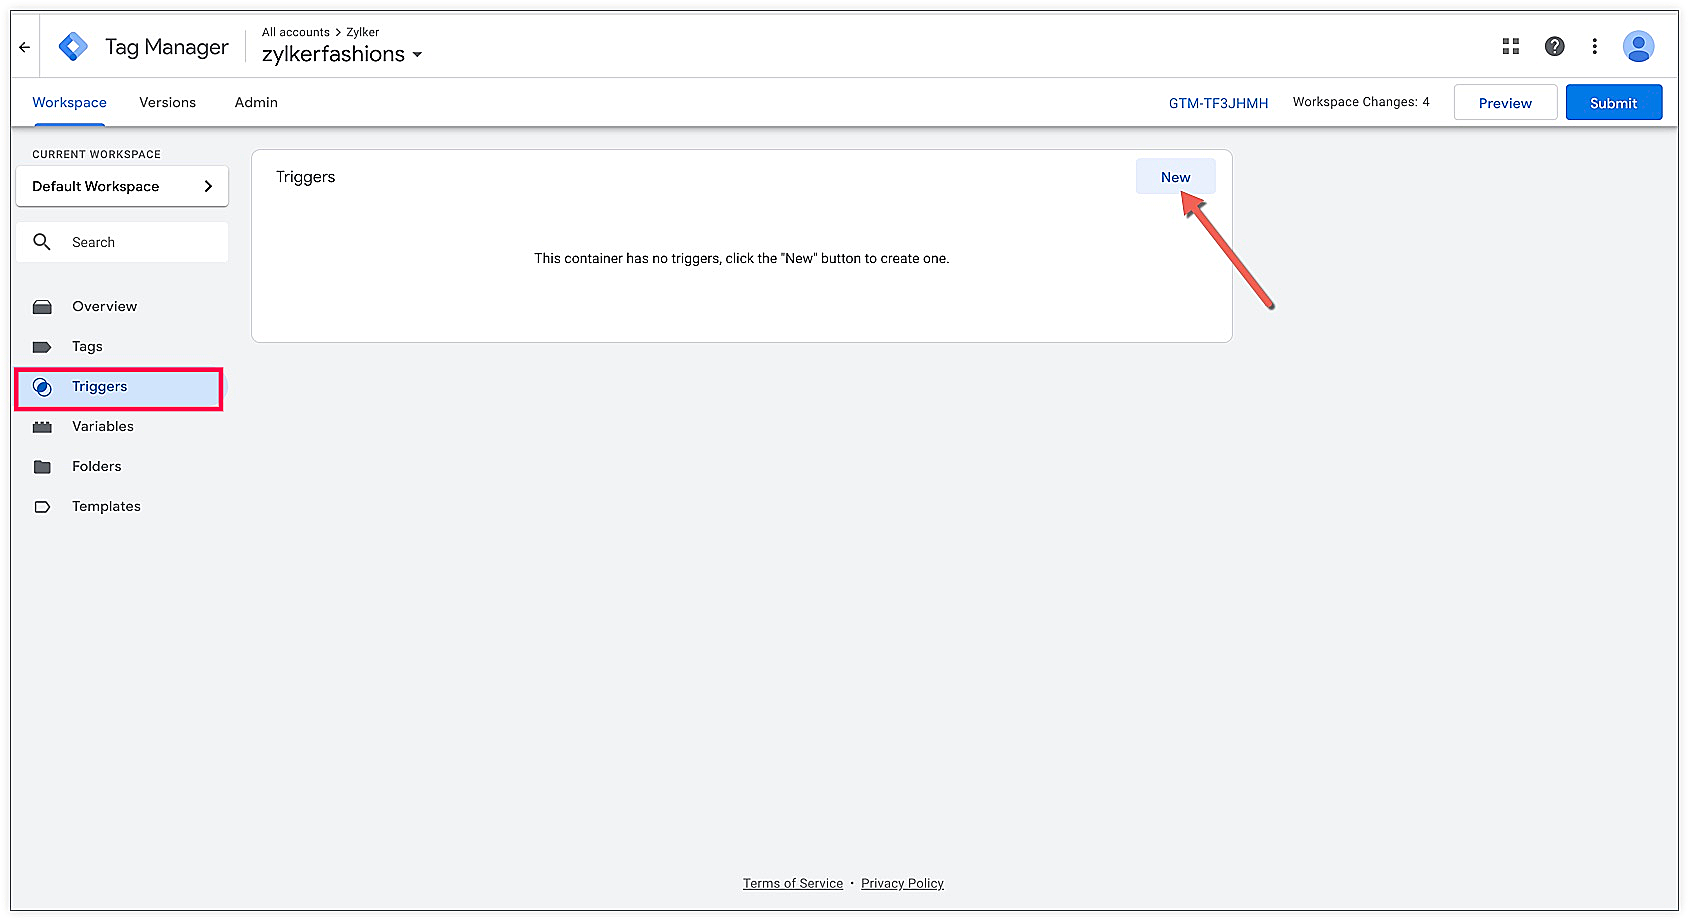The image size is (1689, 921).
Task: Click the Workspace Changes: 4 indicator
Action: [1361, 102]
